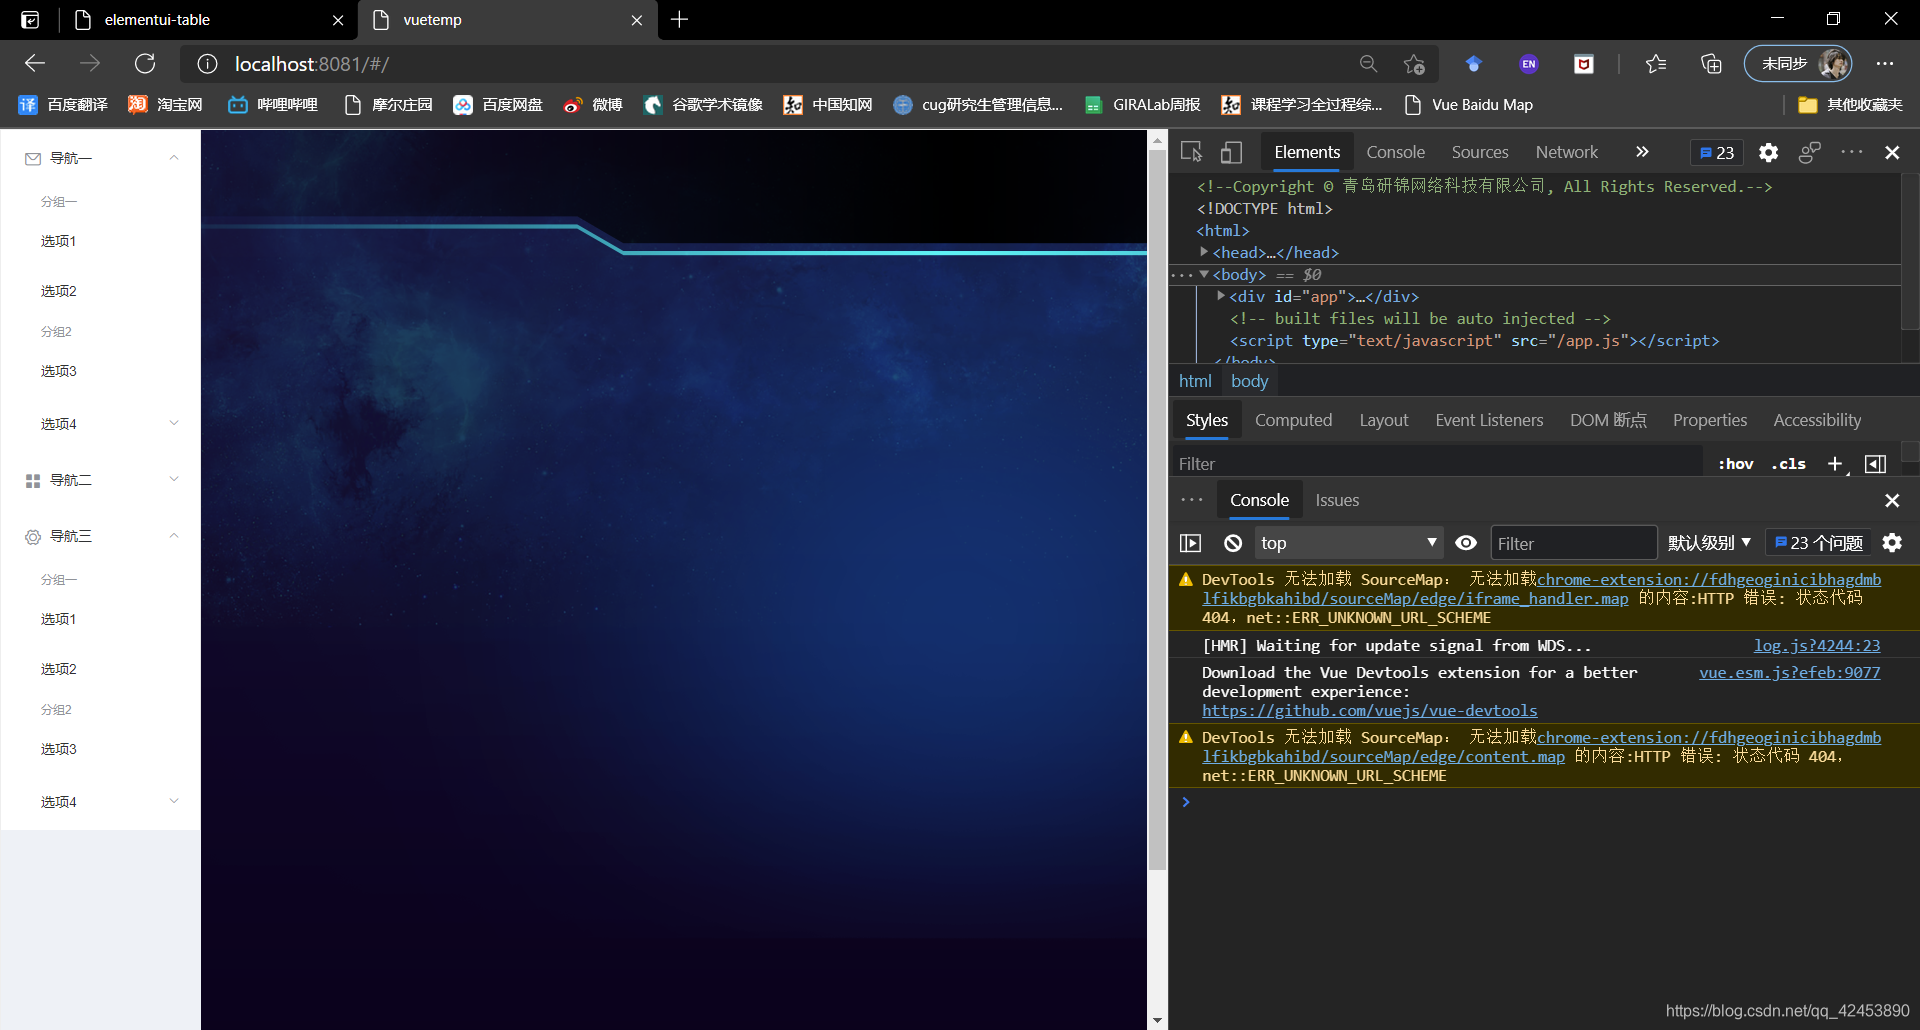
Task: Collapse the 导航三 navigation menu
Action: (101, 536)
